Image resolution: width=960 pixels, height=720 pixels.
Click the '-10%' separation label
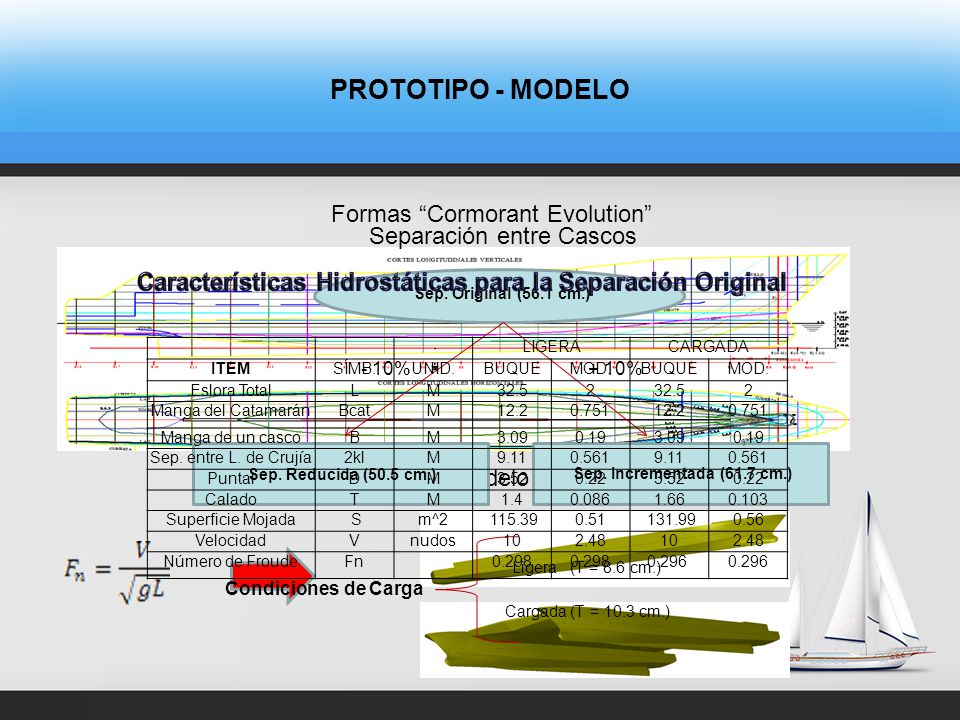point(386,369)
